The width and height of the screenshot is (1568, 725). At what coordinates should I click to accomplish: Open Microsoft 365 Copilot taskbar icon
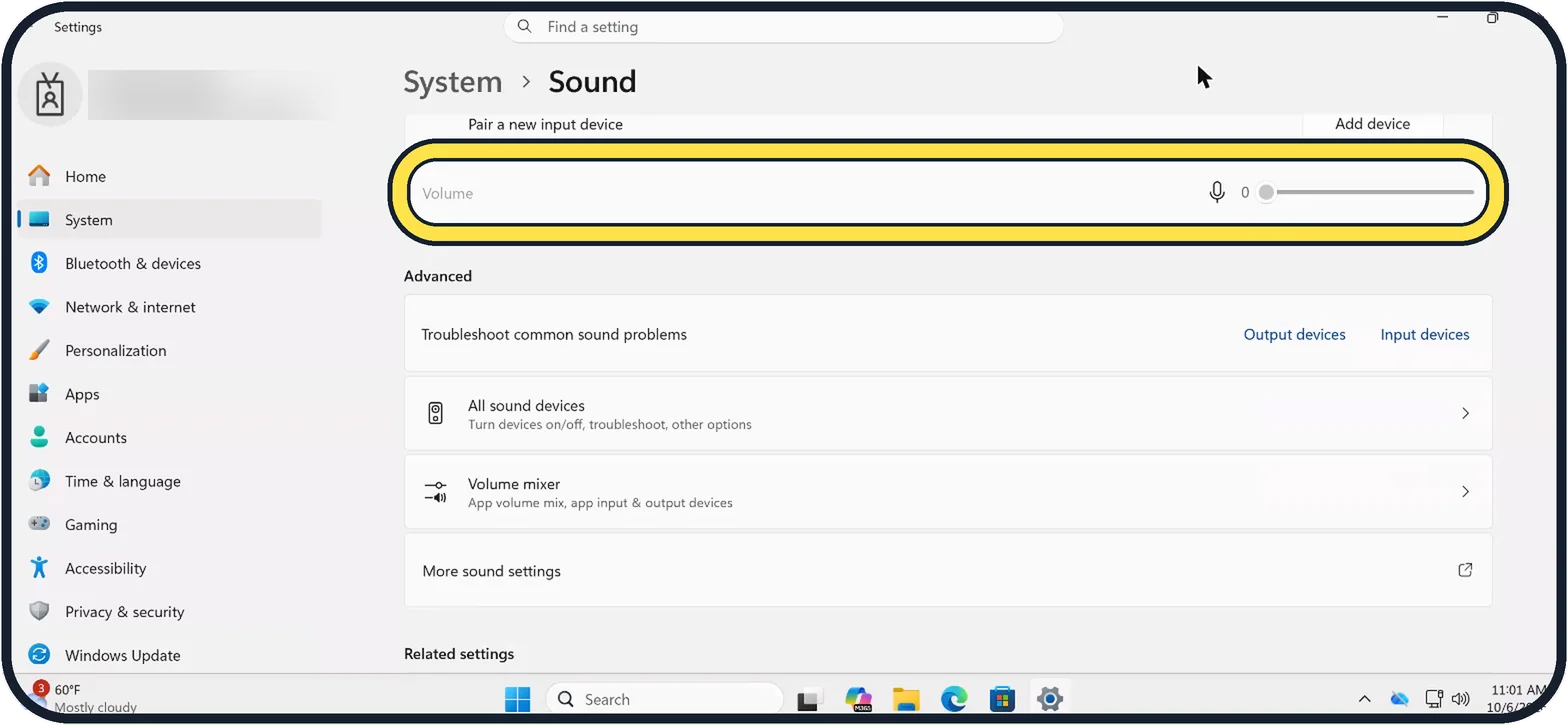pyautogui.click(x=858, y=699)
